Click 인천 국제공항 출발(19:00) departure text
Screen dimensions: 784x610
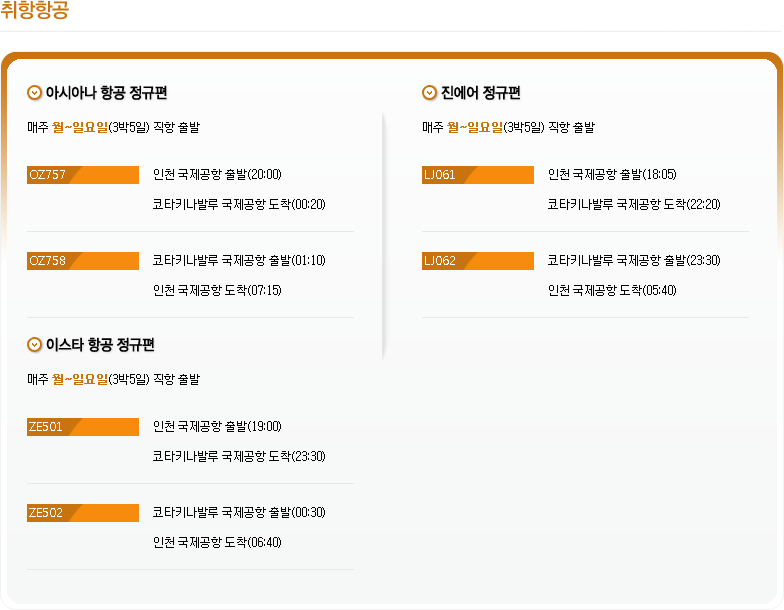click(x=217, y=426)
